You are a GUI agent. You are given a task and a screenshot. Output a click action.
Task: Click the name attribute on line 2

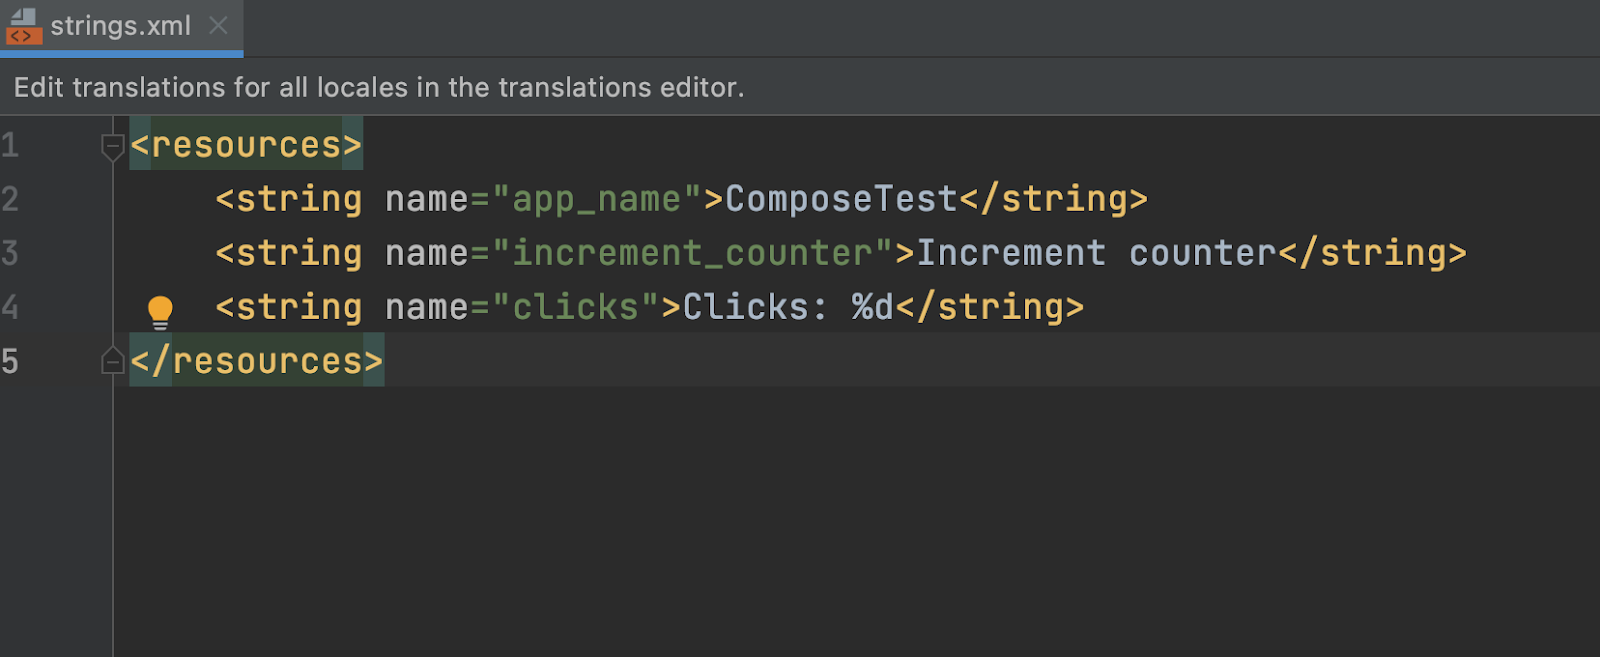(427, 200)
